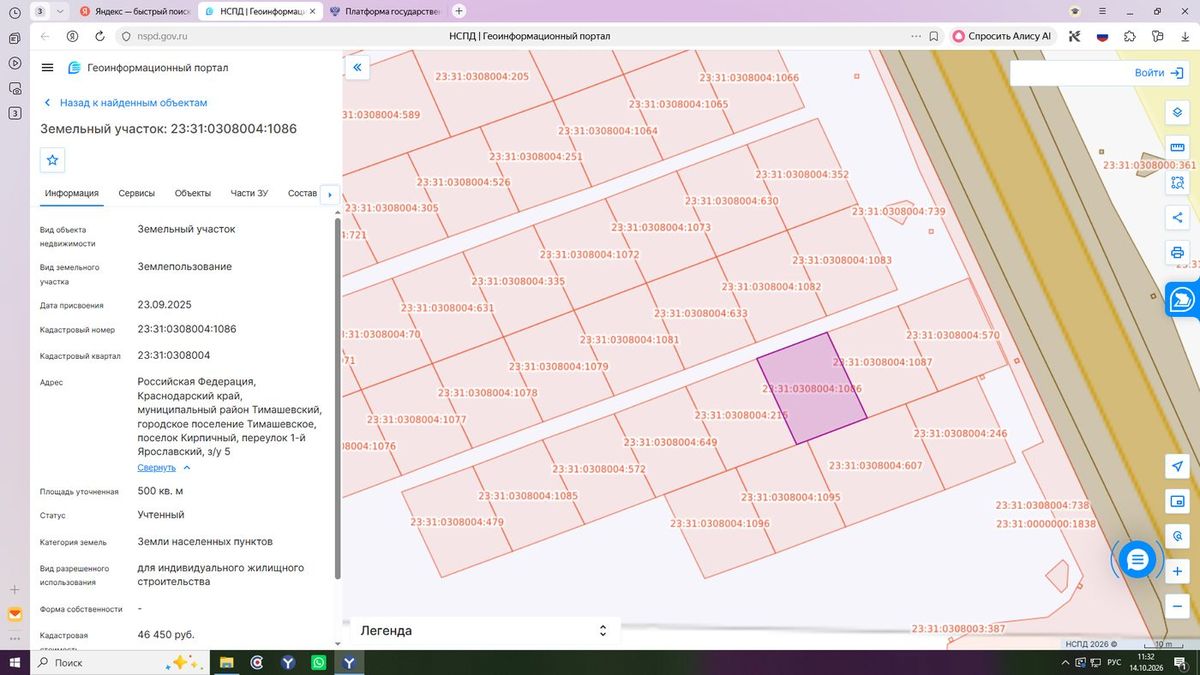
Task: Open the Windows Start menu
Action: click(x=14, y=662)
